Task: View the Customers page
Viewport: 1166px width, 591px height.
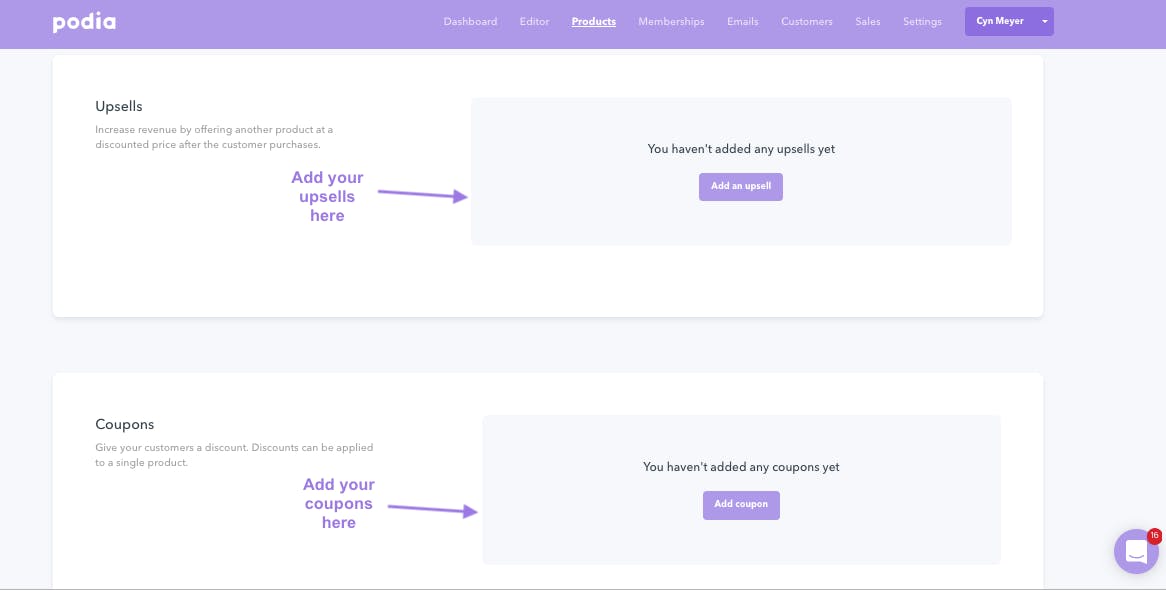Action: click(806, 22)
